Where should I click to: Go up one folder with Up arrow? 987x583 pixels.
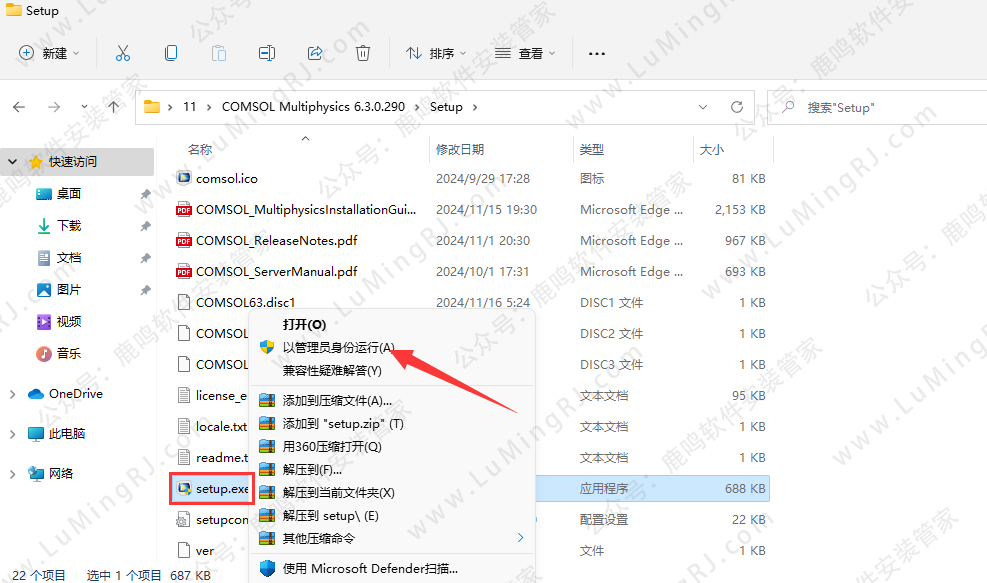click(114, 107)
